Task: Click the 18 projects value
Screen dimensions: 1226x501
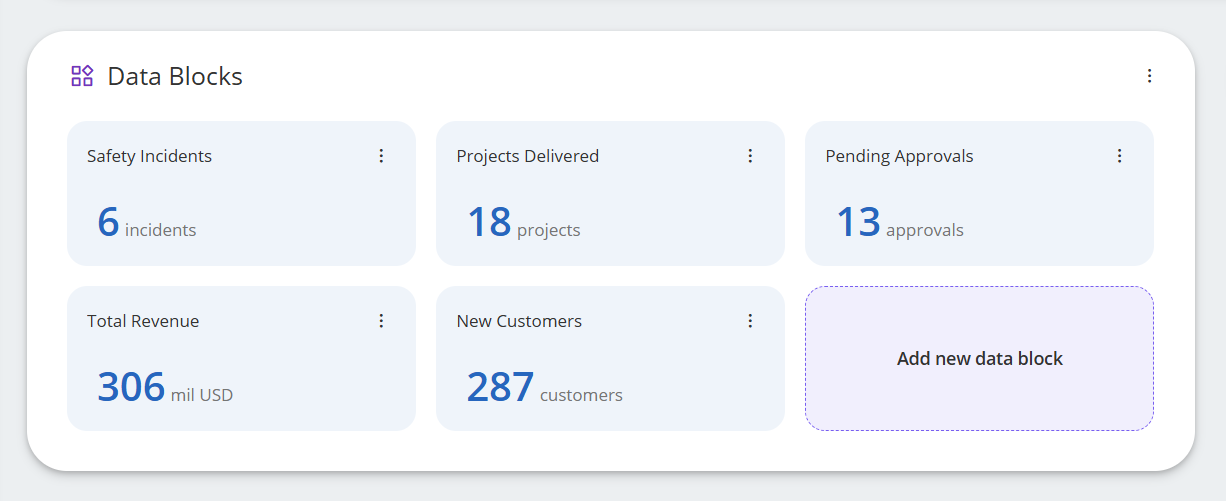Action: [523, 223]
